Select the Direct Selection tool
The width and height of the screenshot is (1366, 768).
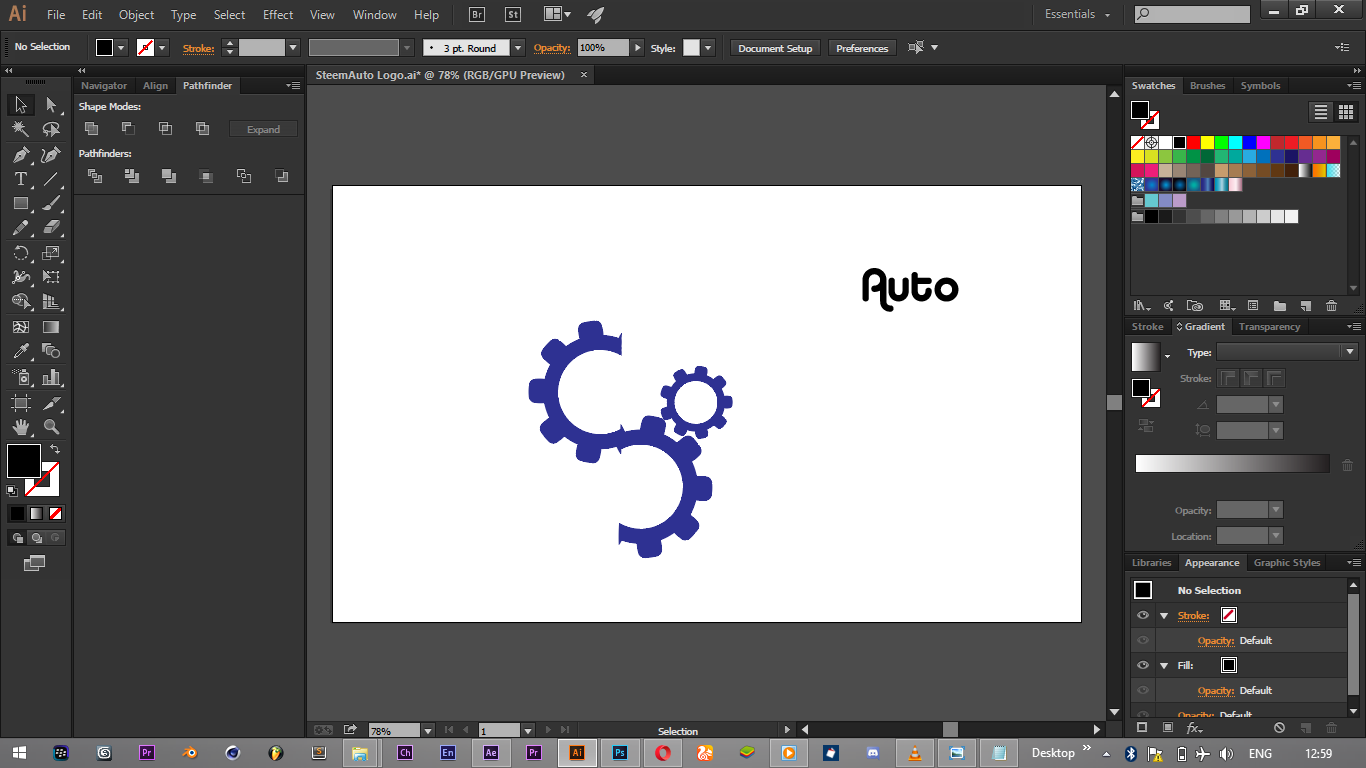[51, 105]
